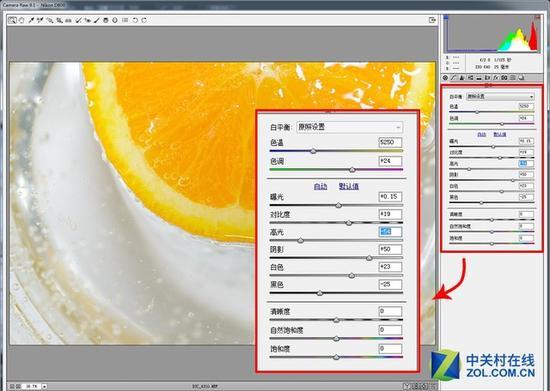The width and height of the screenshot is (550, 391).
Task: Click the 黑色 value field in the small right-side panel
Action: coord(526,197)
